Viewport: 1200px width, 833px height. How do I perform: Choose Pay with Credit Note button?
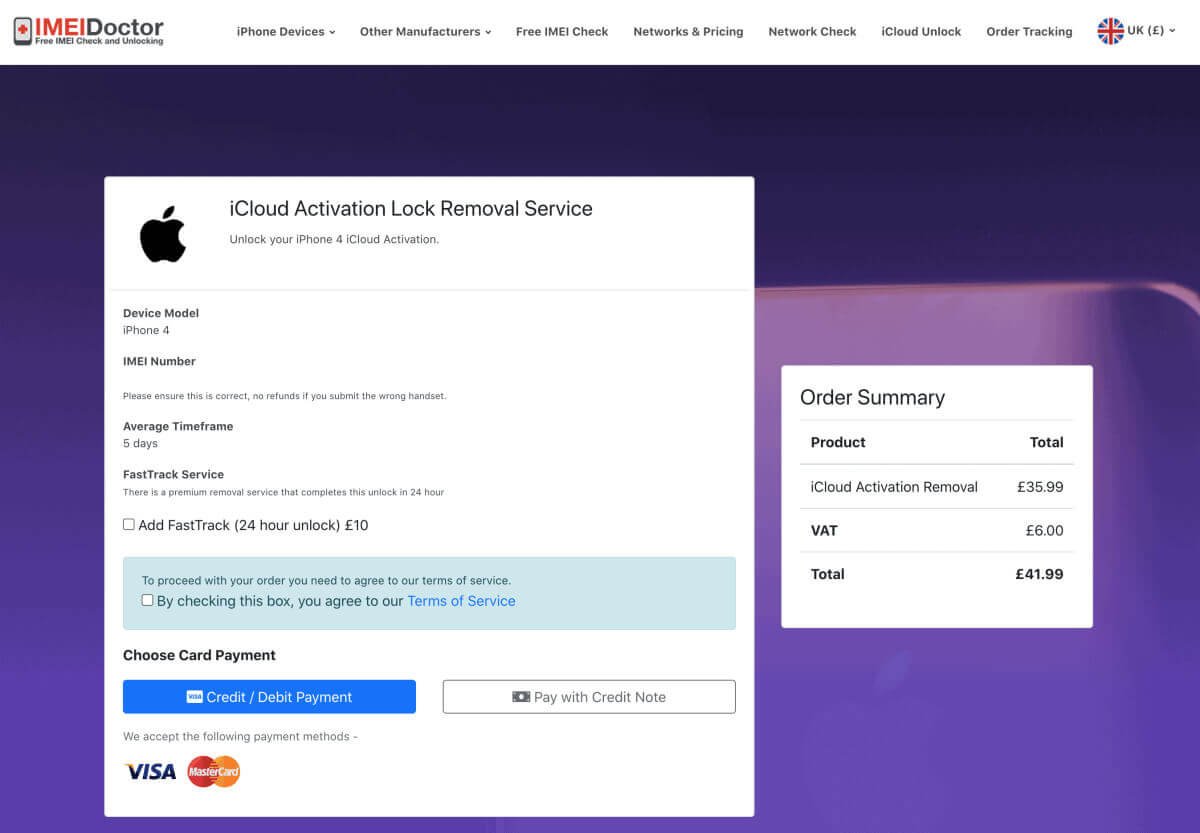[x=589, y=697]
